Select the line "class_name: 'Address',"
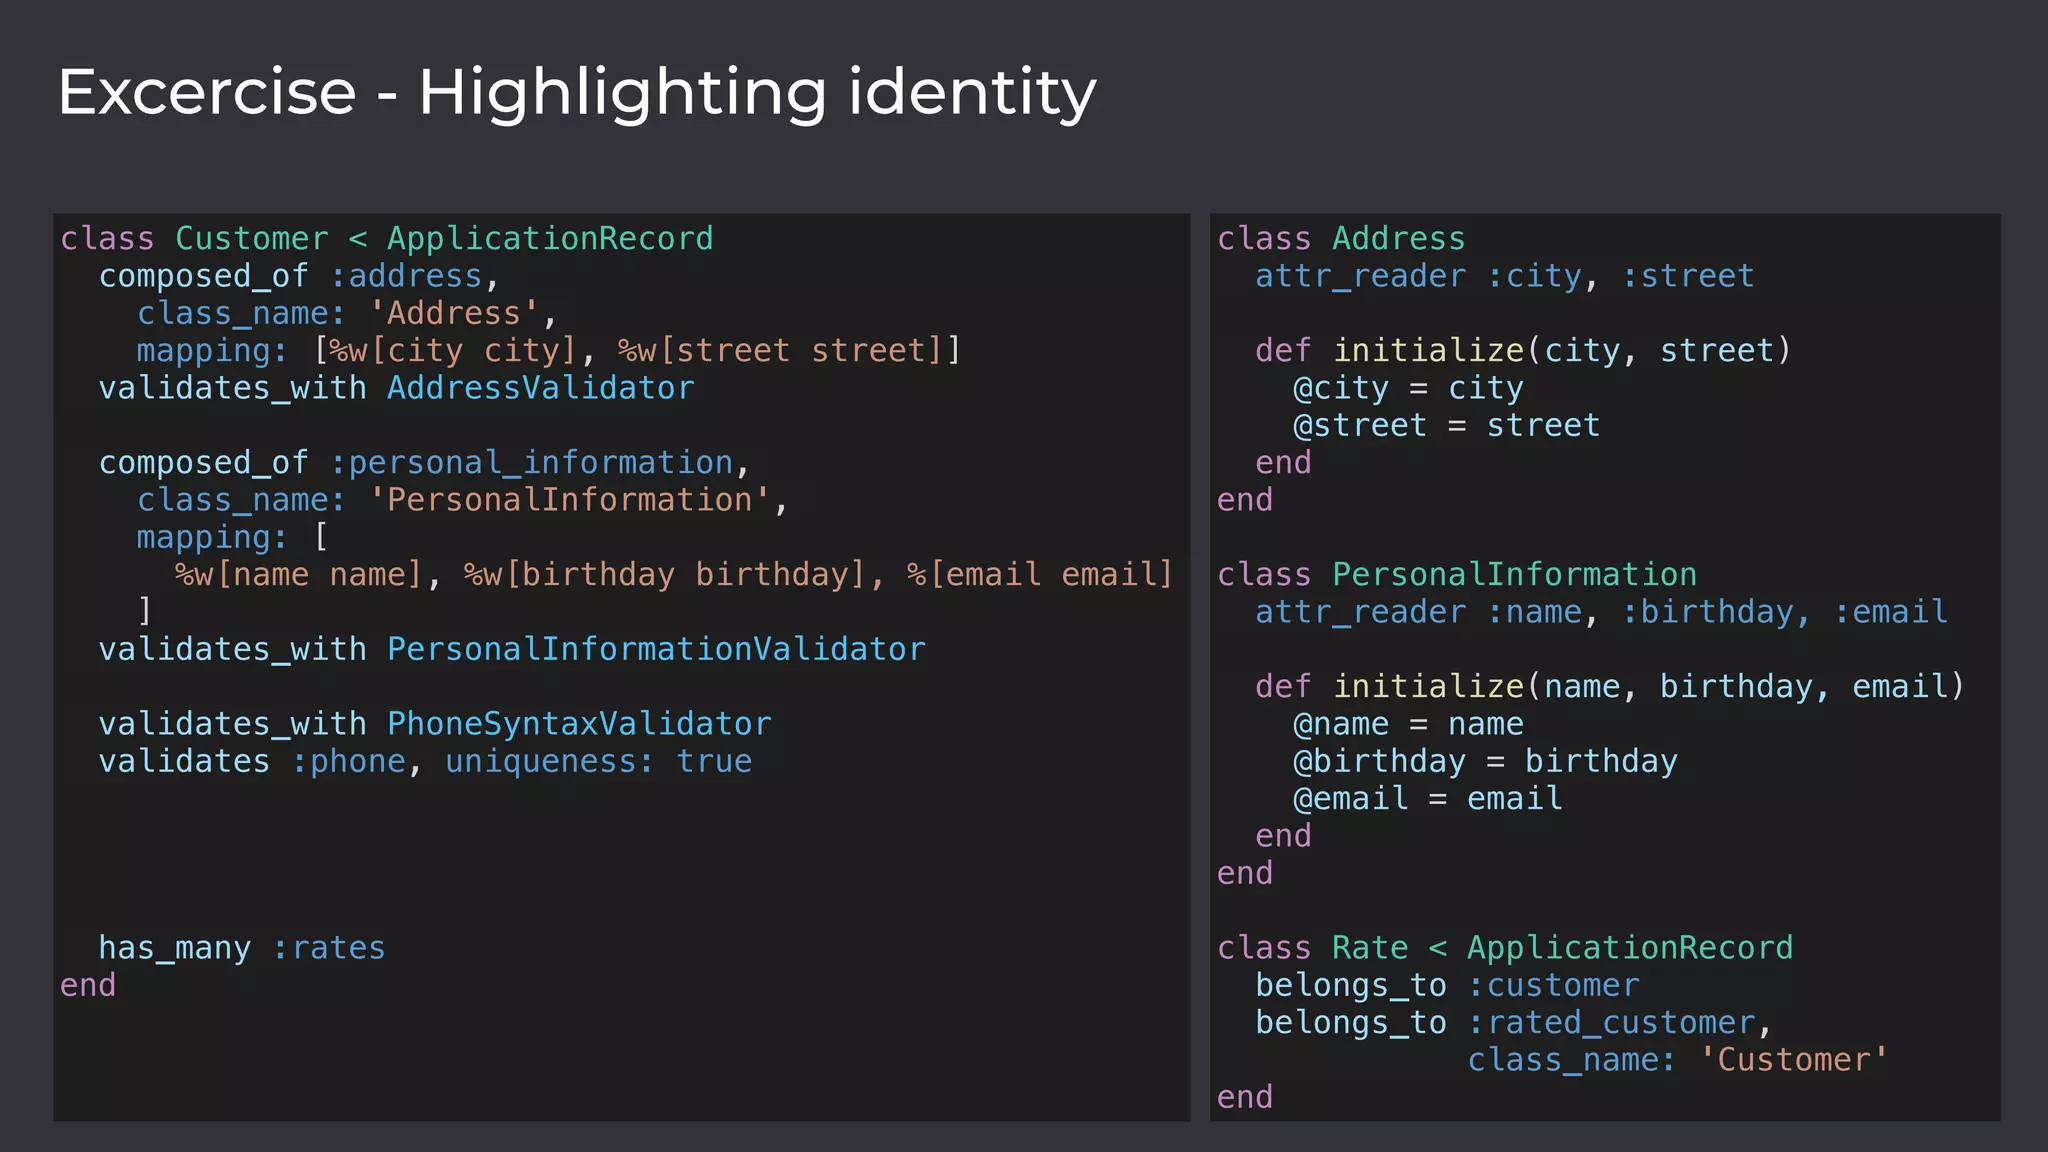This screenshot has width=2048, height=1152. pyautogui.click(x=347, y=314)
